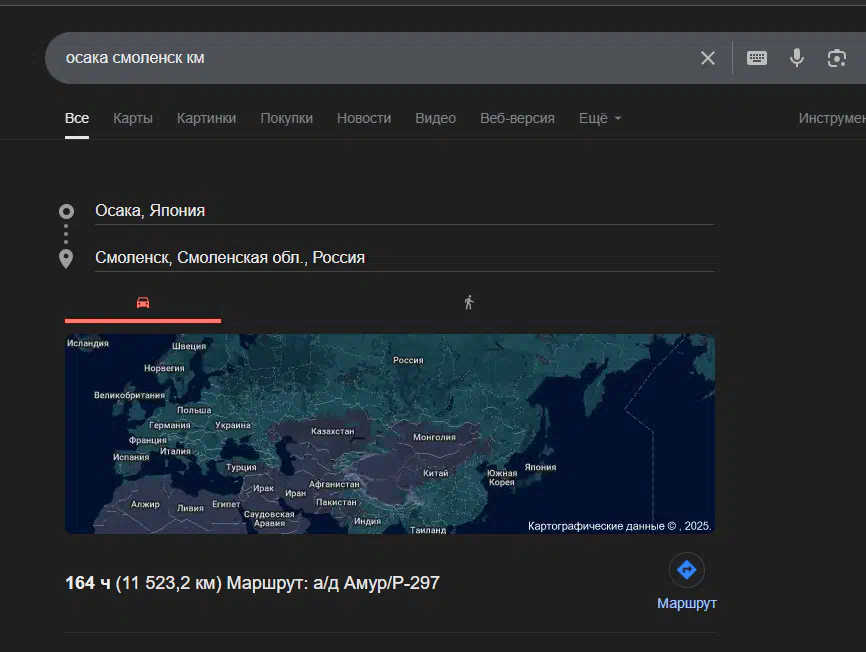Click the 'Картографические данные' map attribution text
866x652 pixels.
(x=619, y=526)
